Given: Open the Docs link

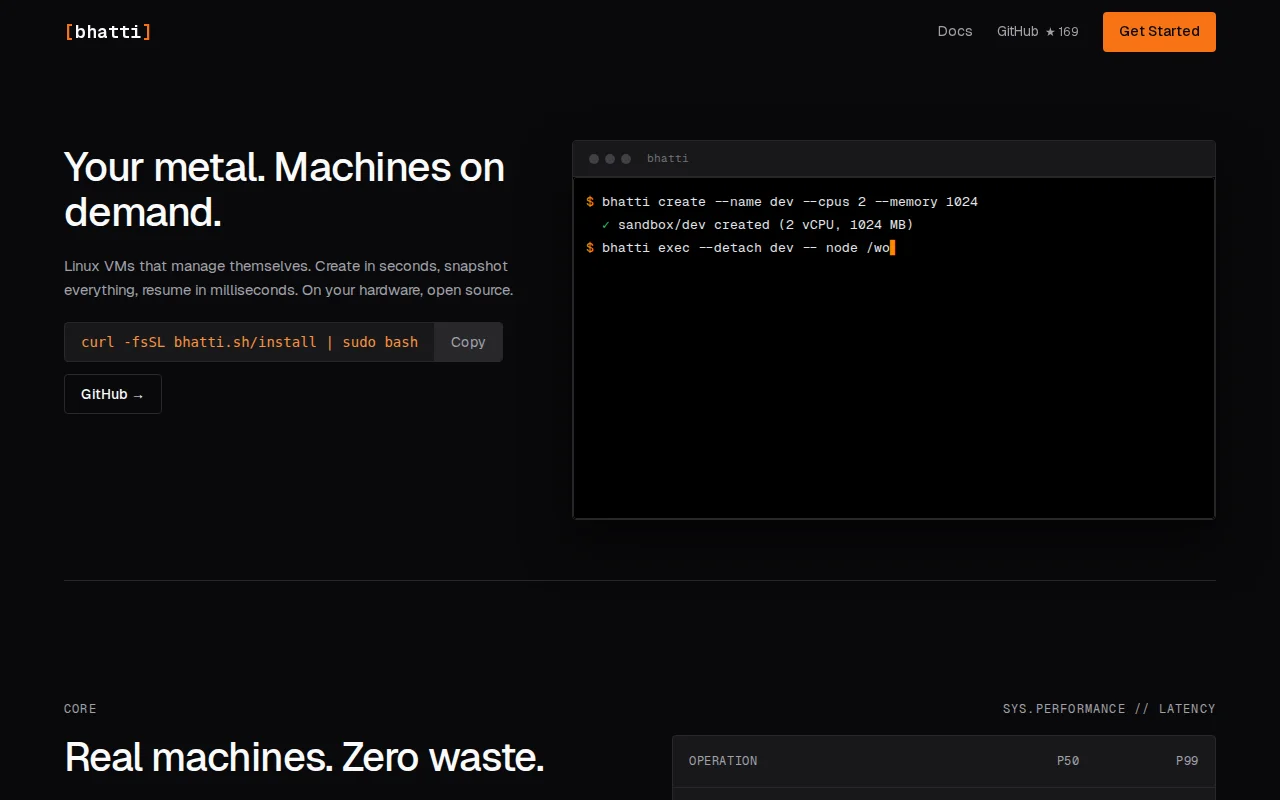Looking at the screenshot, I should [x=955, y=32].
